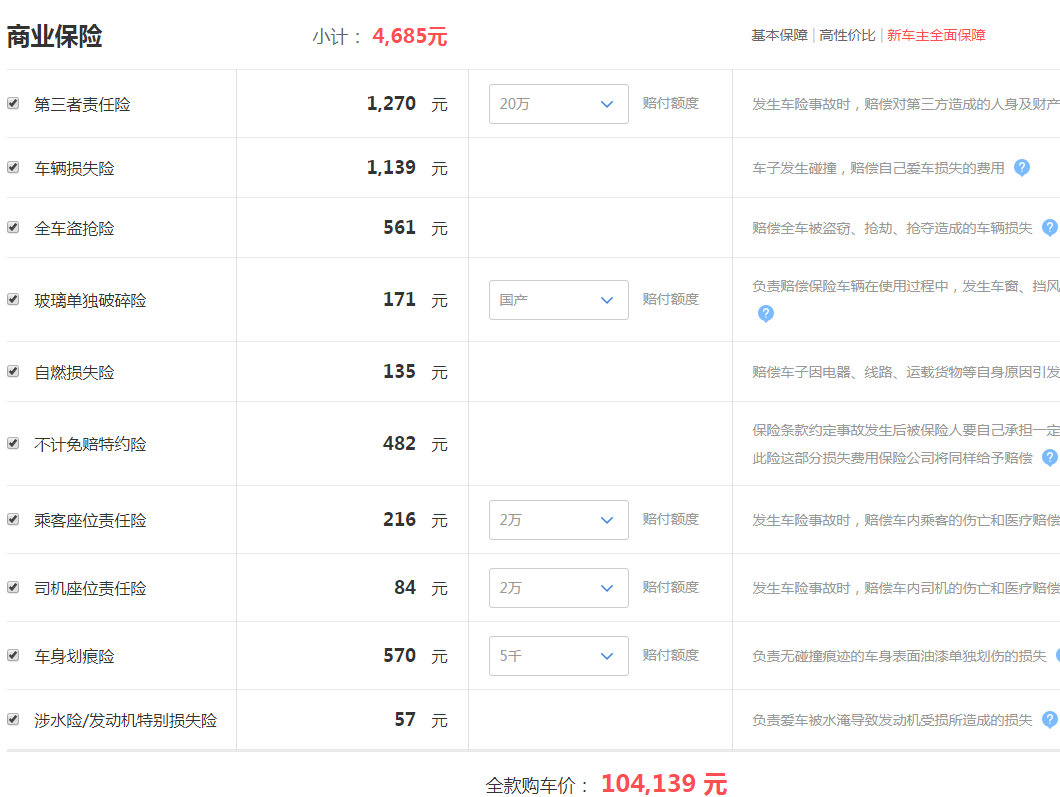Click 1,139 premium value

(391, 167)
